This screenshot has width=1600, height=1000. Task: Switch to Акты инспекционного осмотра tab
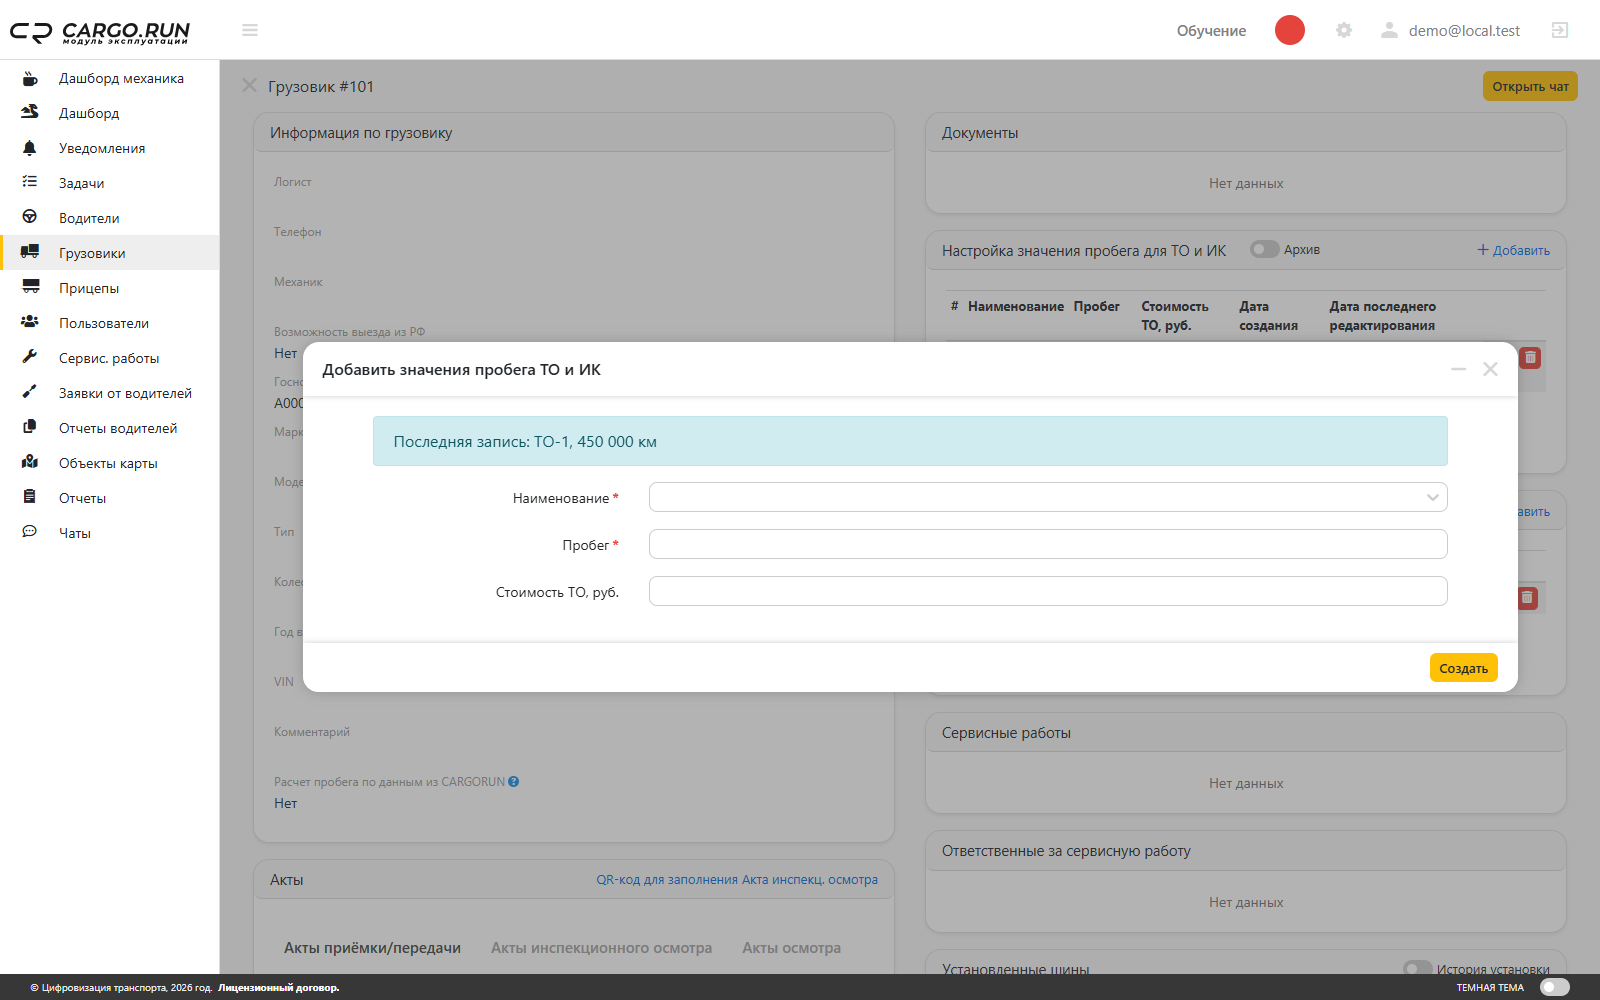pos(601,948)
